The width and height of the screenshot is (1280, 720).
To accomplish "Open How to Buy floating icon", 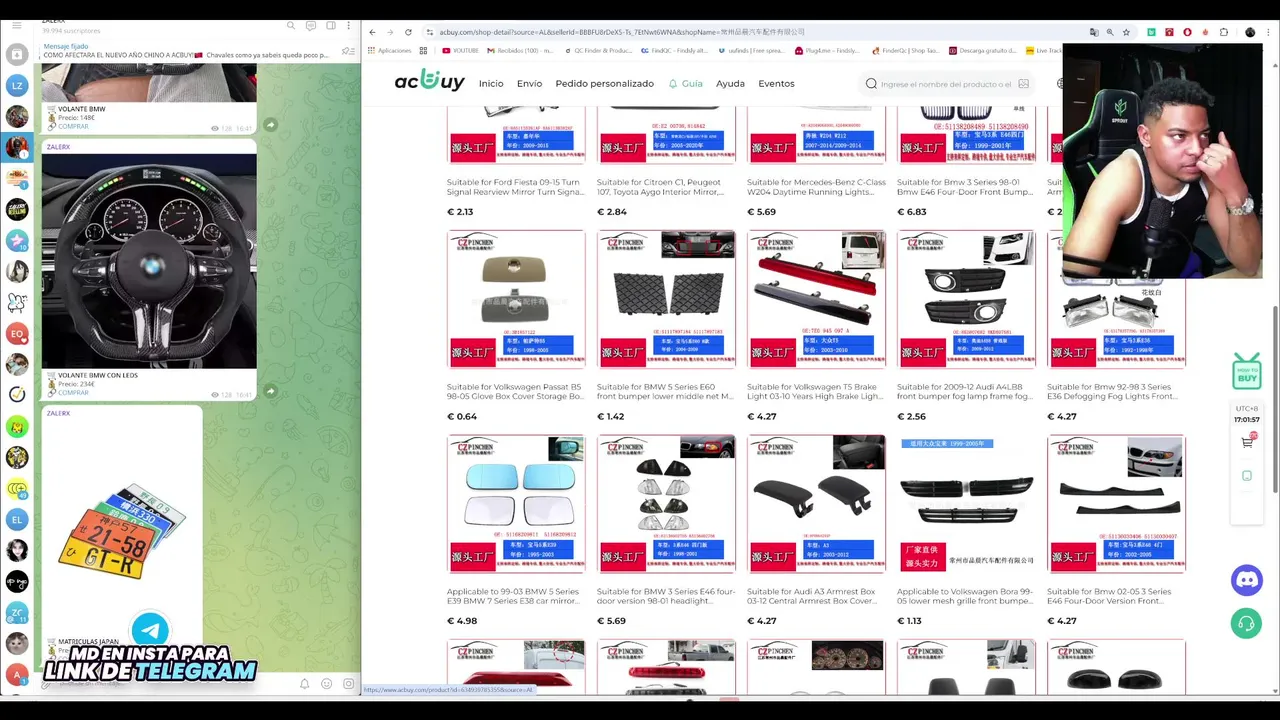I will point(1247,370).
